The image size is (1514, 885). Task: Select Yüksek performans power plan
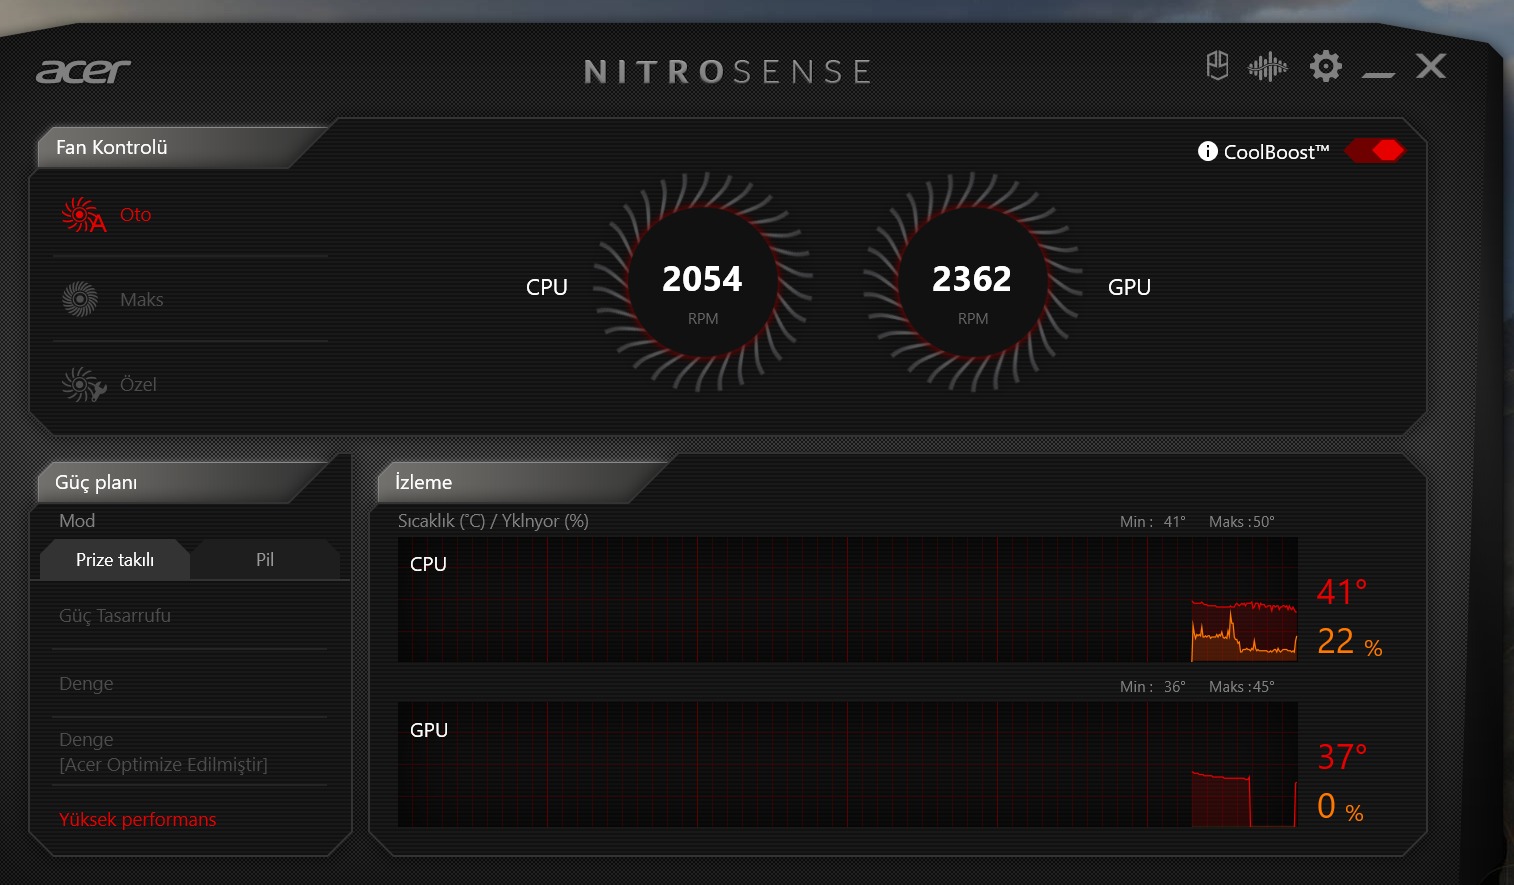(x=137, y=819)
